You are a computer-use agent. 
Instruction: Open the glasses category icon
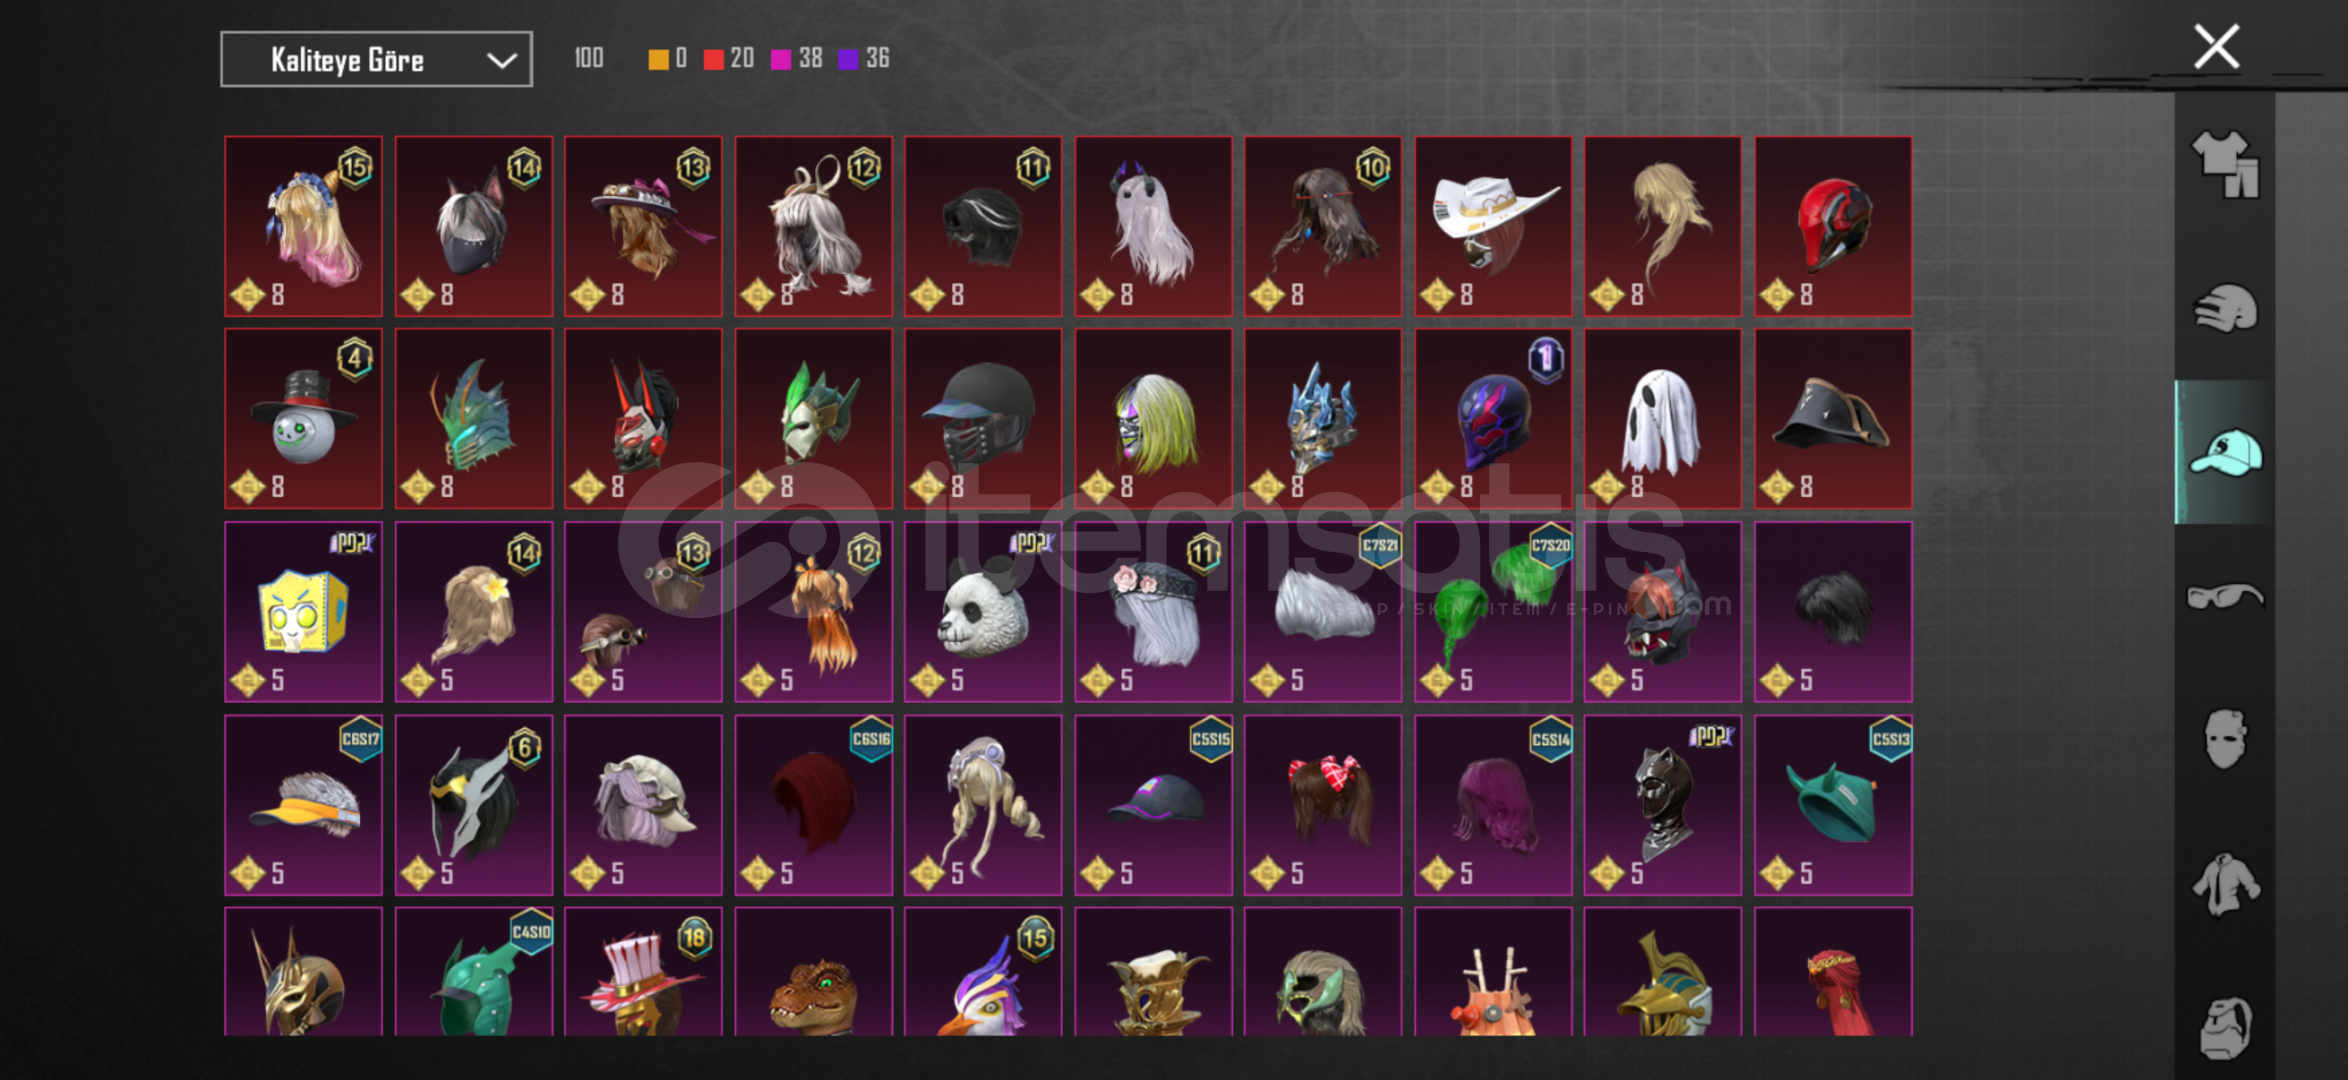[2225, 597]
